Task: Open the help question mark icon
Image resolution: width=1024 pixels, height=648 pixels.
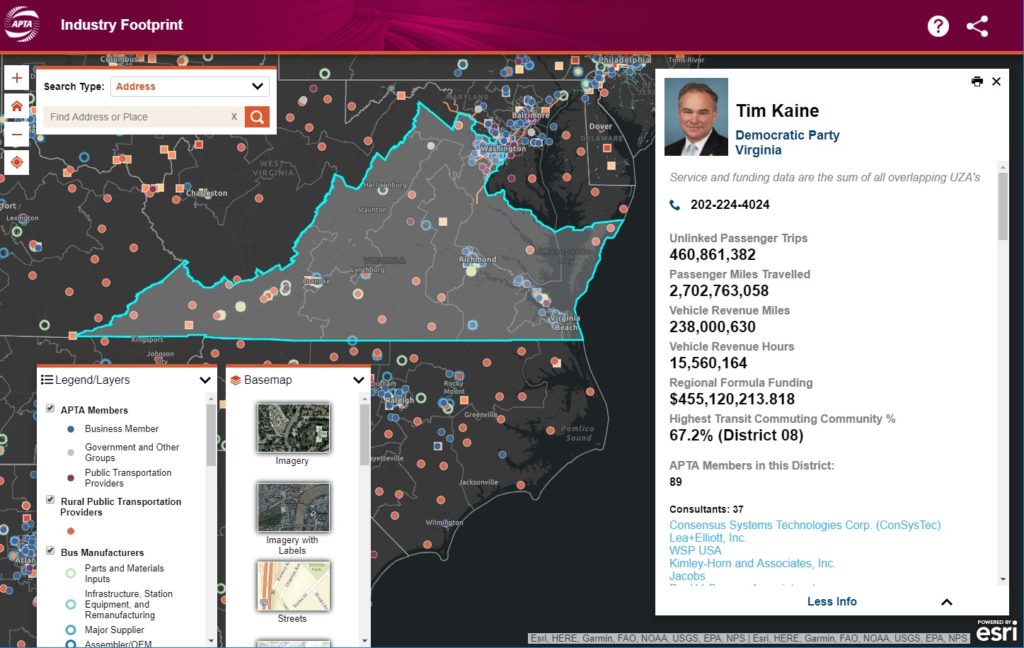Action: point(938,26)
